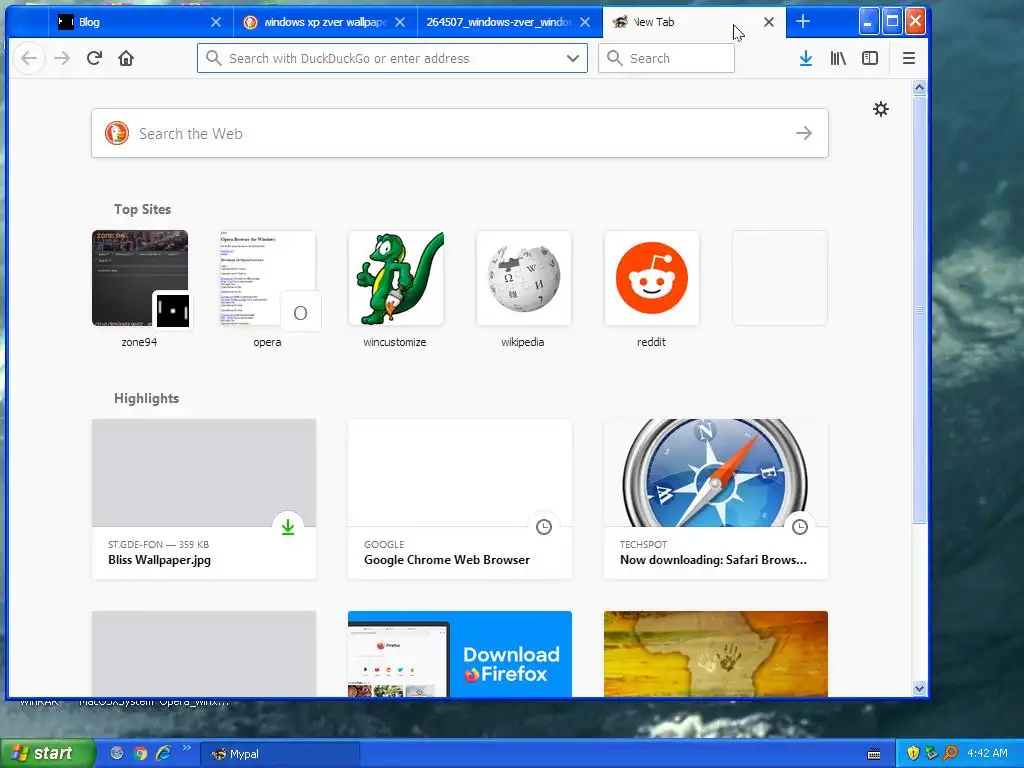The width and height of the screenshot is (1024, 768).
Task: Open the Now downloading: Safari Browser highlight
Action: pyautogui.click(x=716, y=499)
